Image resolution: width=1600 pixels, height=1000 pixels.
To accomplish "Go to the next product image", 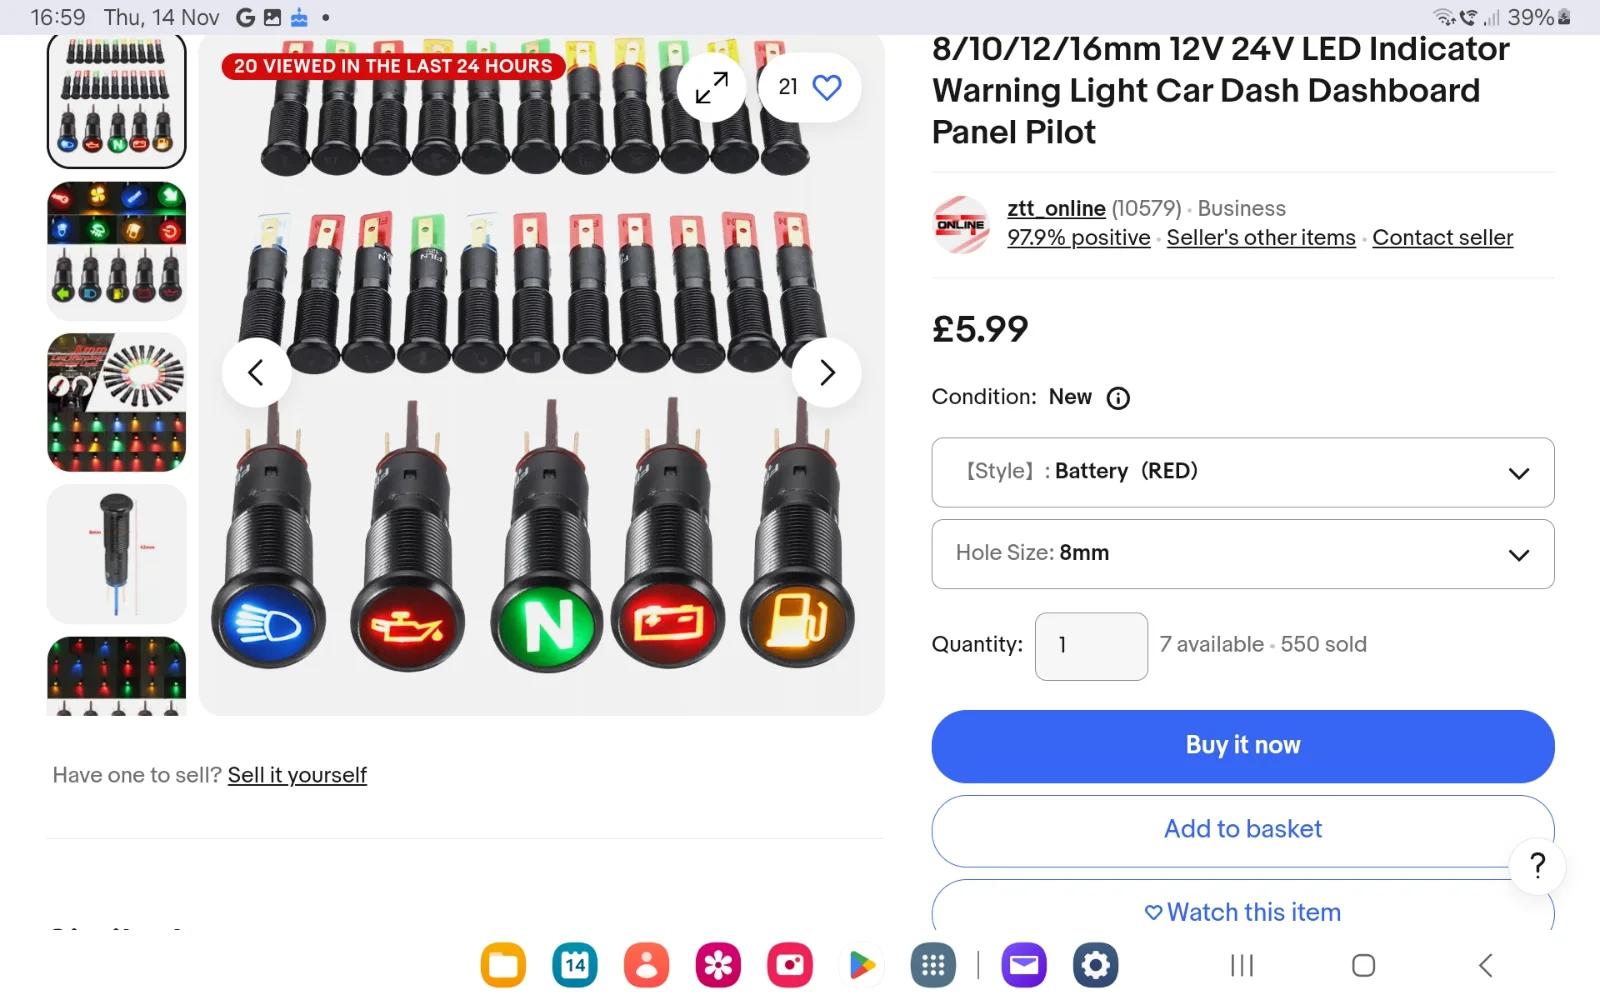I will 826,373.
